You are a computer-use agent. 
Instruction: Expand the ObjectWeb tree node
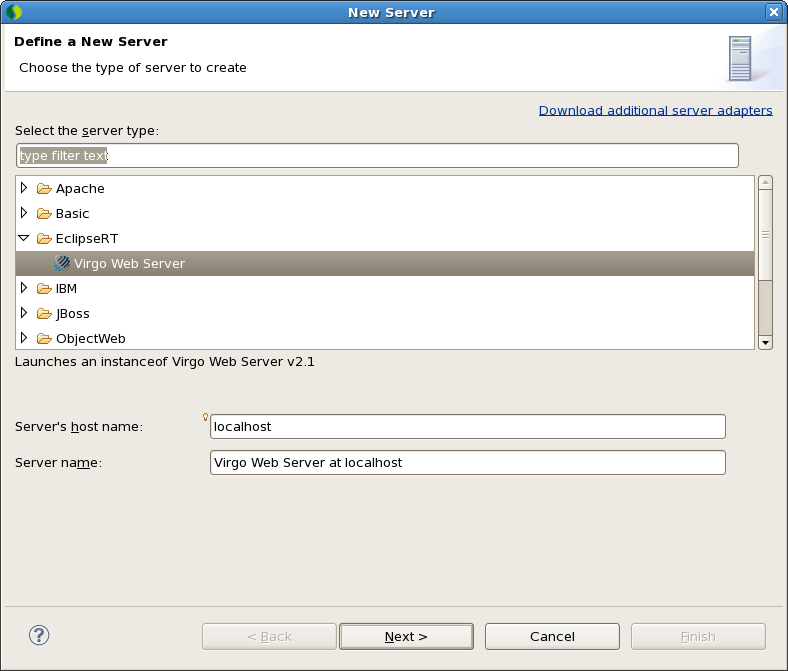click(x=24, y=338)
